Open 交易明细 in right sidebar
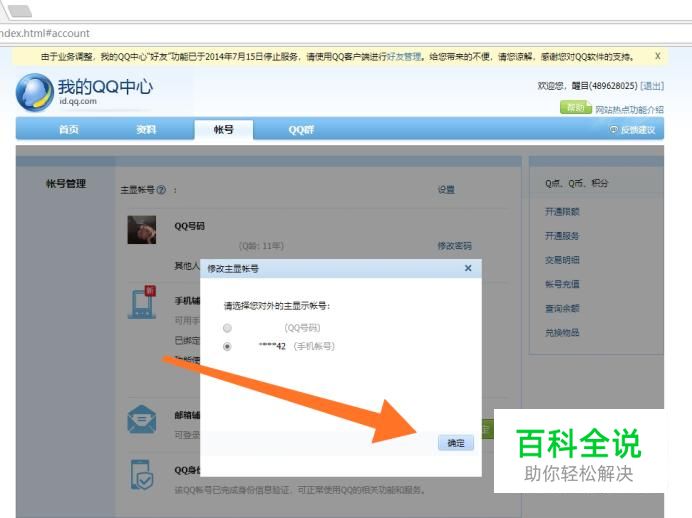Viewport: 692px width, 518px height. click(562, 260)
